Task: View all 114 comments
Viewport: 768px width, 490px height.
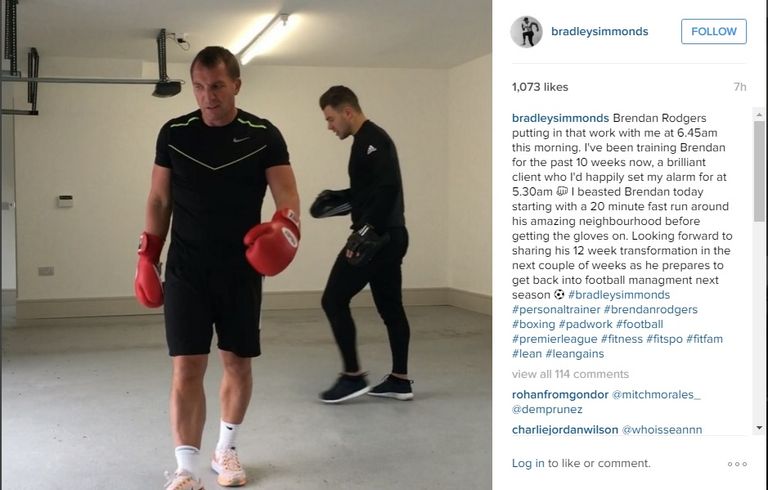Action: pos(570,374)
